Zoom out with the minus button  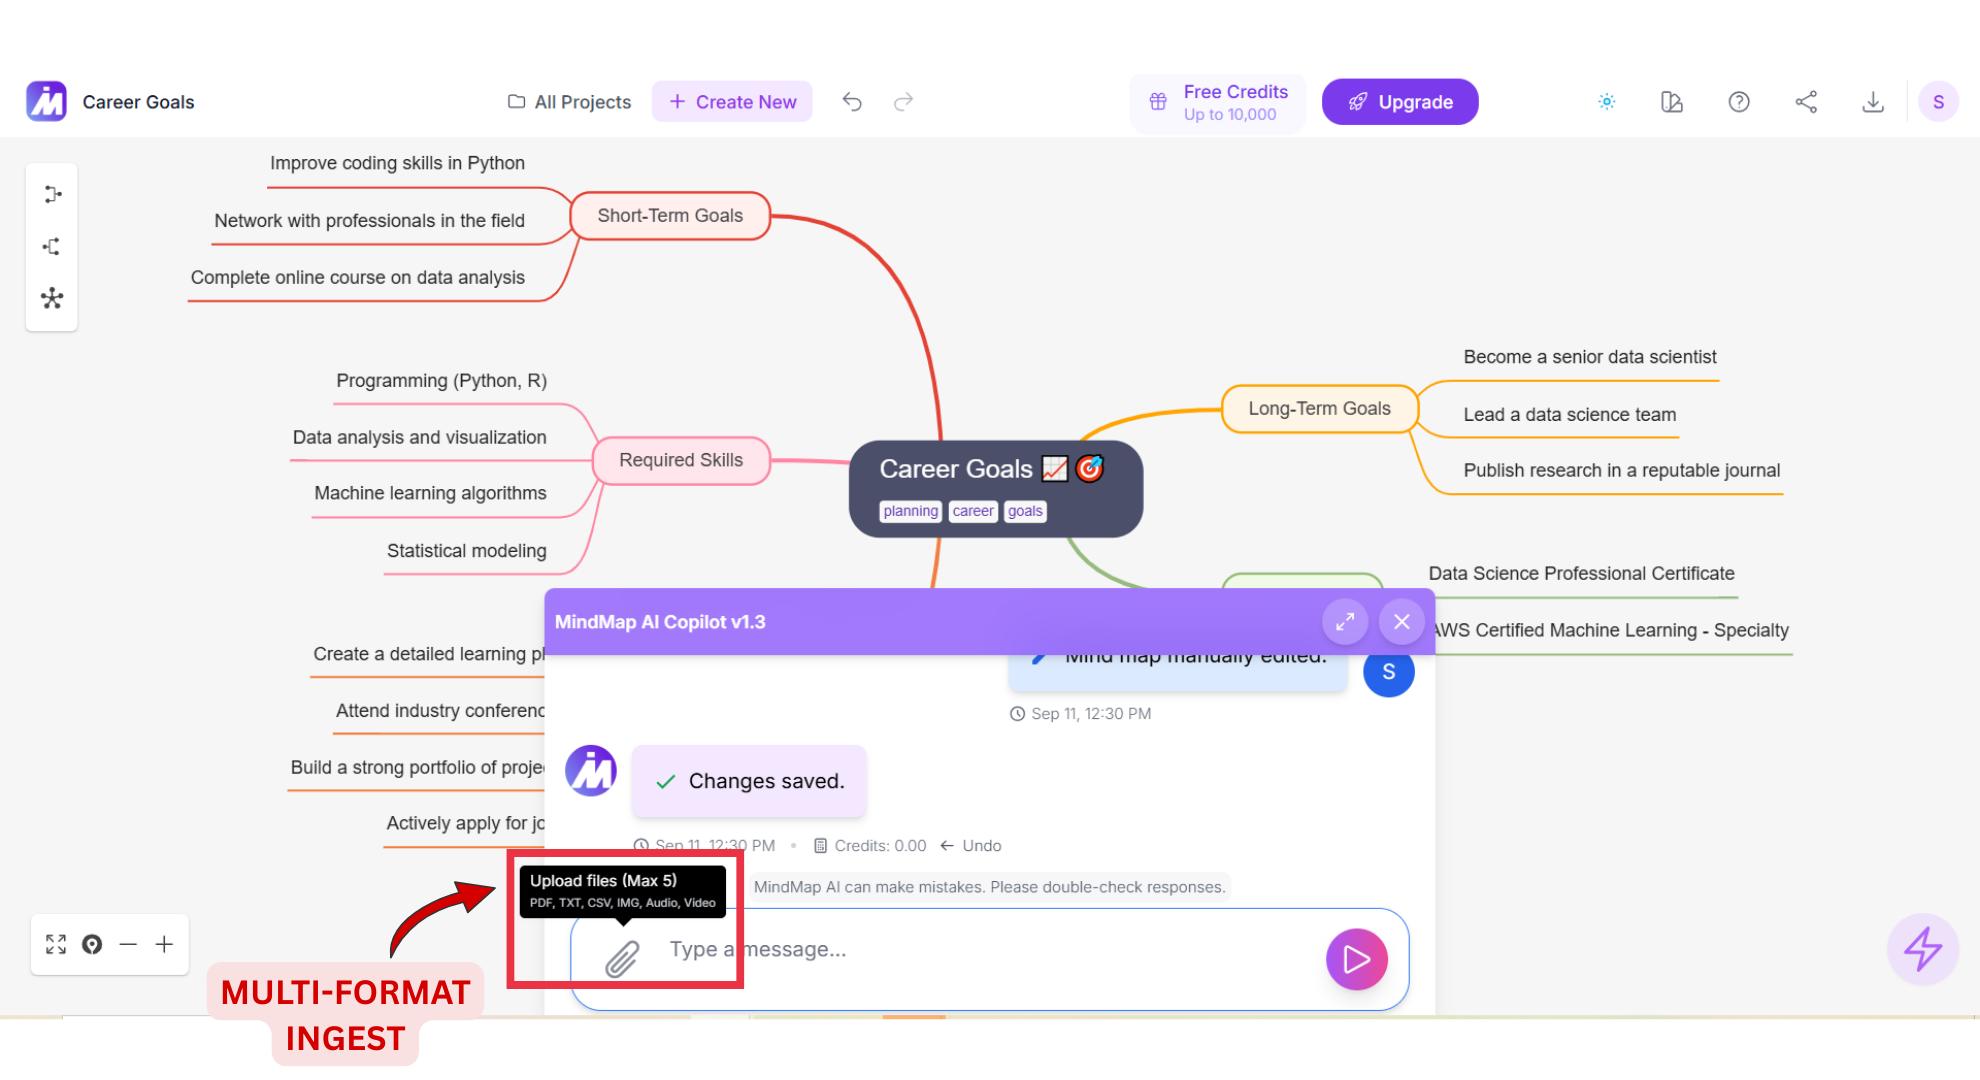pos(128,944)
